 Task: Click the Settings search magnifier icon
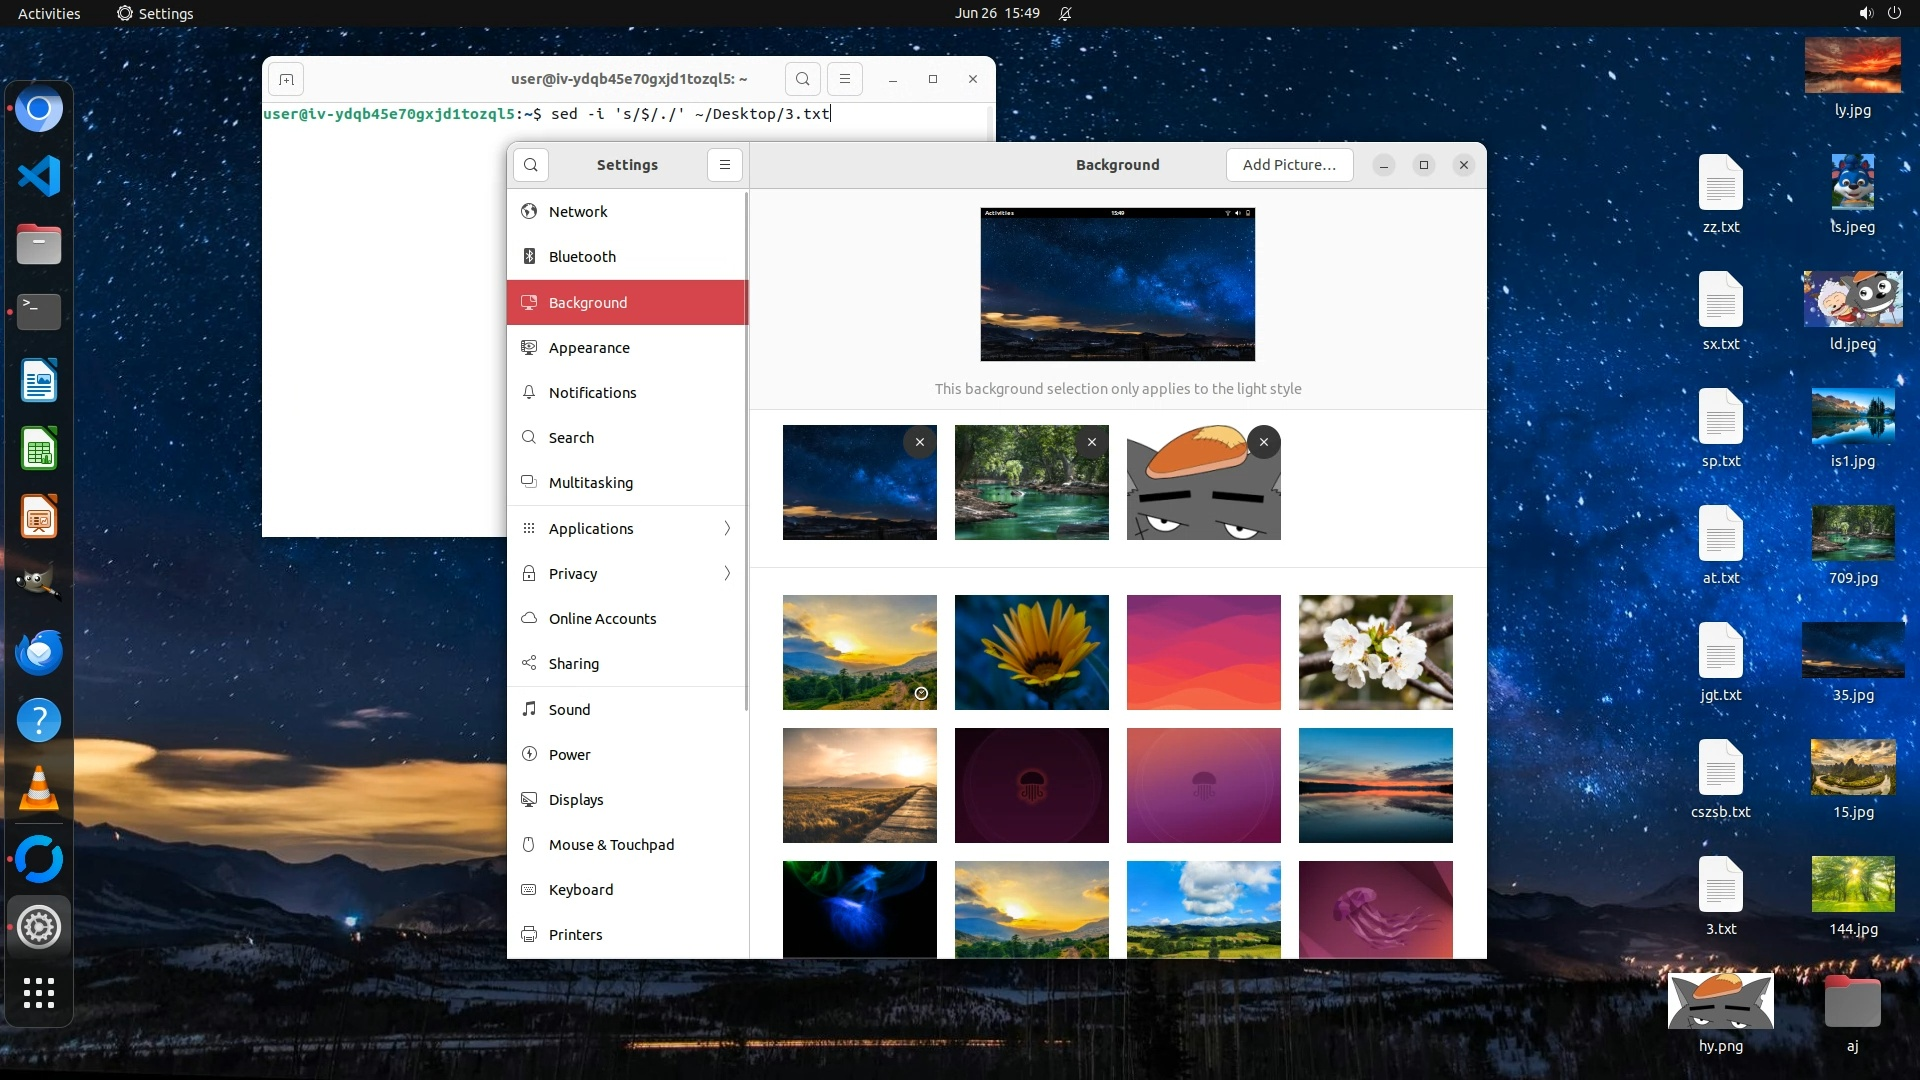pyautogui.click(x=531, y=165)
